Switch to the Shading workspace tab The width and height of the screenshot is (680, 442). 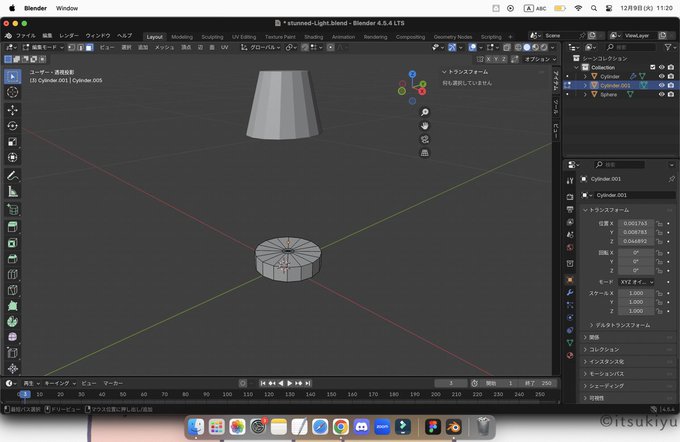pos(313,37)
